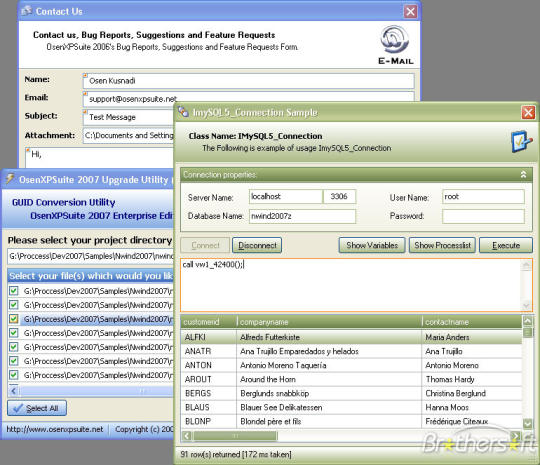
Task: Click the lightning icon in Upgrade Utility title
Action: (10, 179)
